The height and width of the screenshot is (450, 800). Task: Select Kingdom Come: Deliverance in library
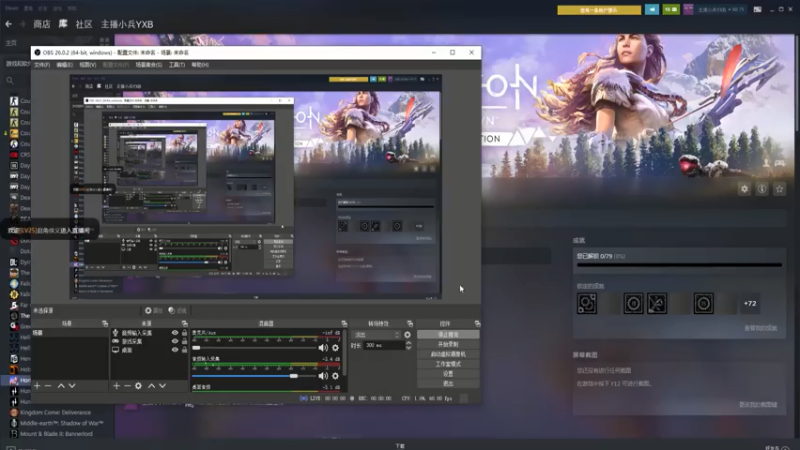[55, 412]
